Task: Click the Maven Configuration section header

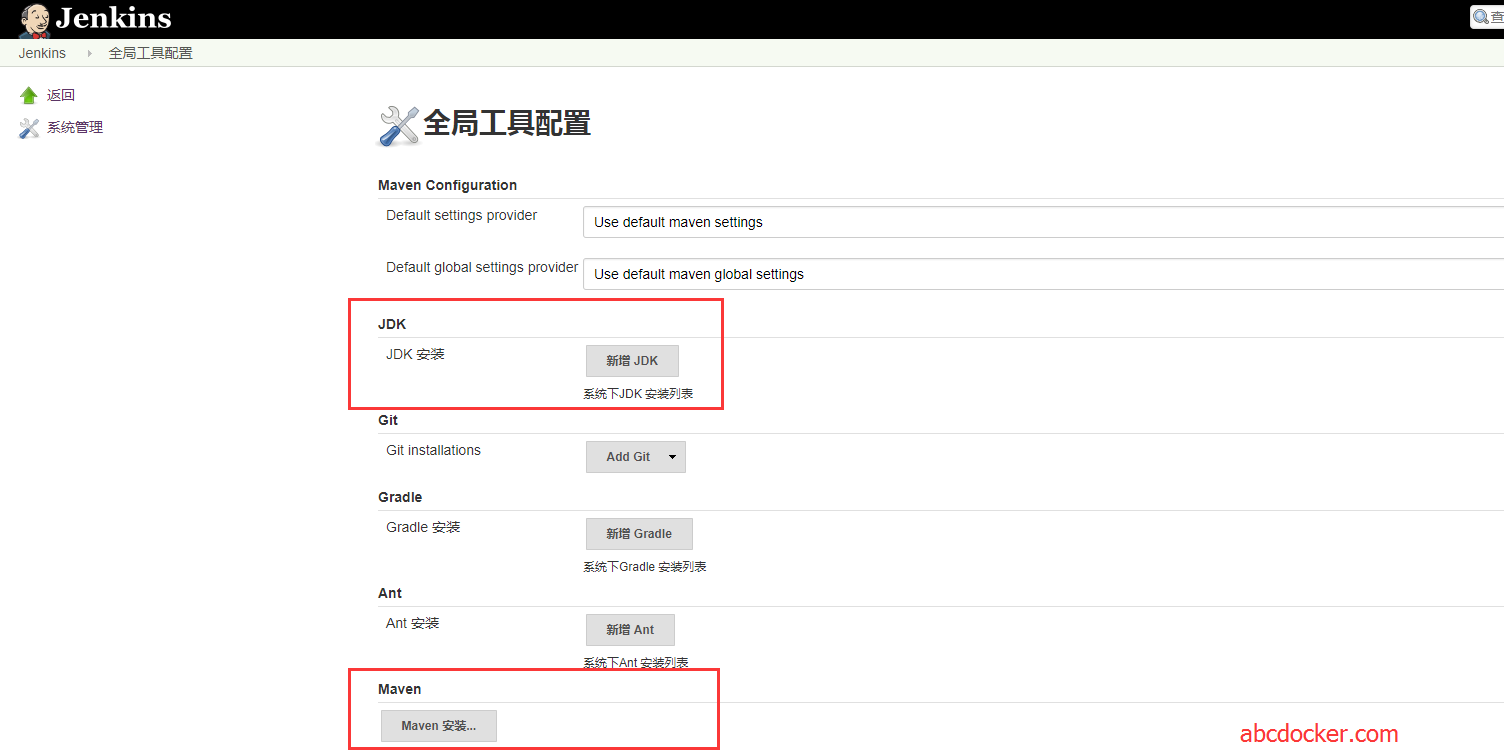Action: click(447, 185)
